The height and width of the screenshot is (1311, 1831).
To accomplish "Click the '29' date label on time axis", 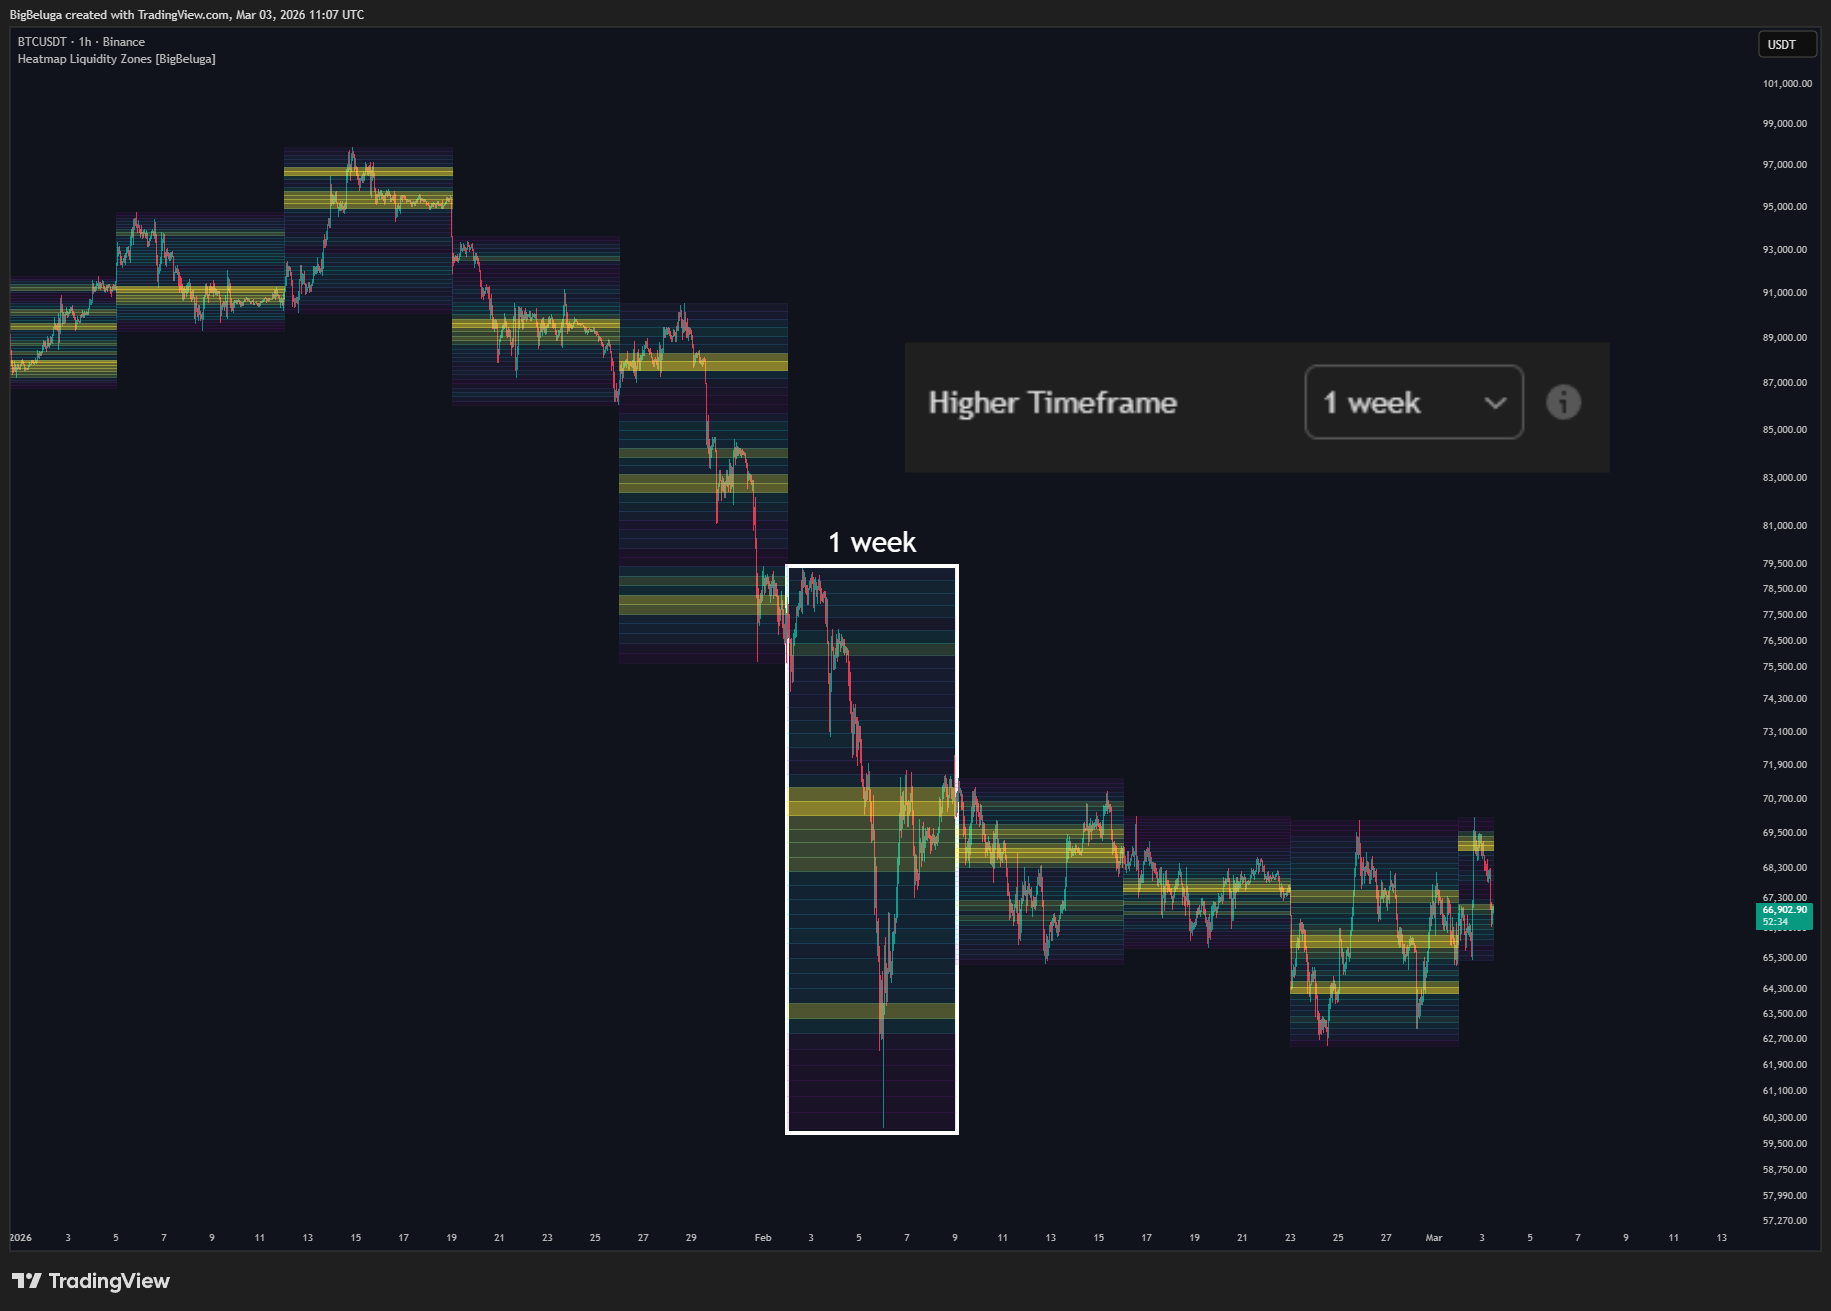I will (691, 1238).
